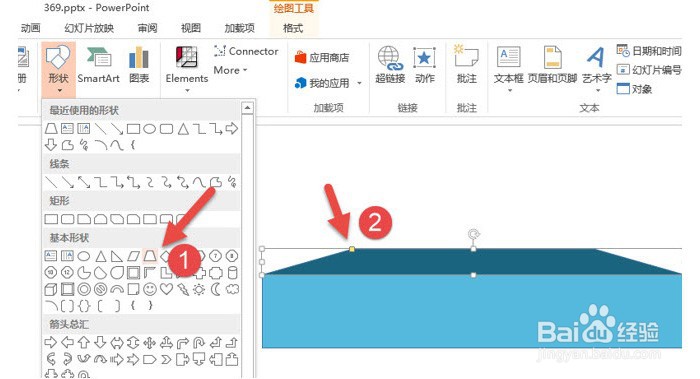Insert an 对象 object

[x=634, y=88]
